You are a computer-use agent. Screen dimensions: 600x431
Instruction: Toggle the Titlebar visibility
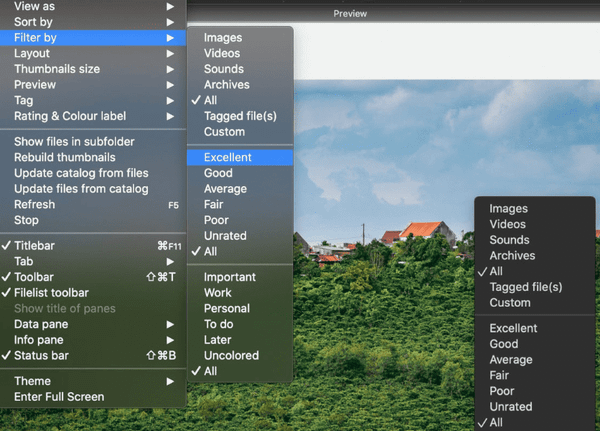point(93,246)
